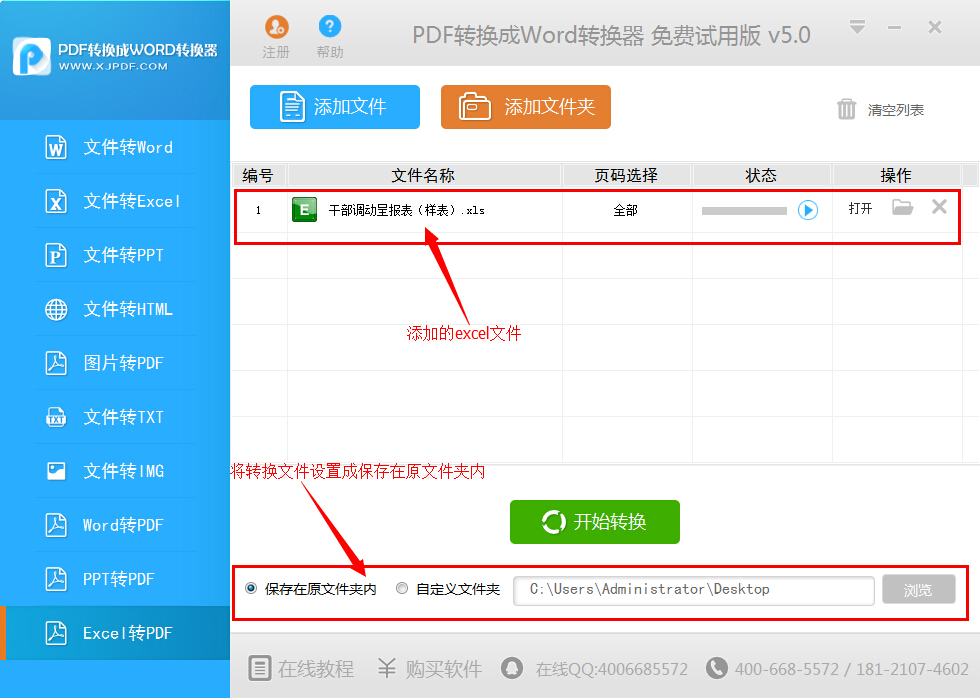Open the 在线教程 tutorial menu
Viewport: 980px width, 698px height.
click(300, 669)
